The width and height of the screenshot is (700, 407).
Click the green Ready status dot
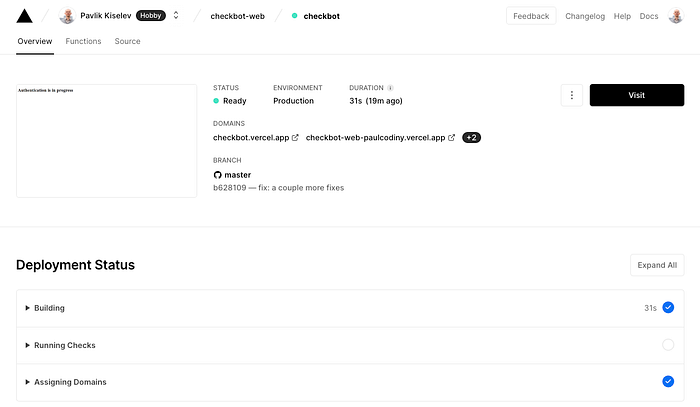pos(216,101)
